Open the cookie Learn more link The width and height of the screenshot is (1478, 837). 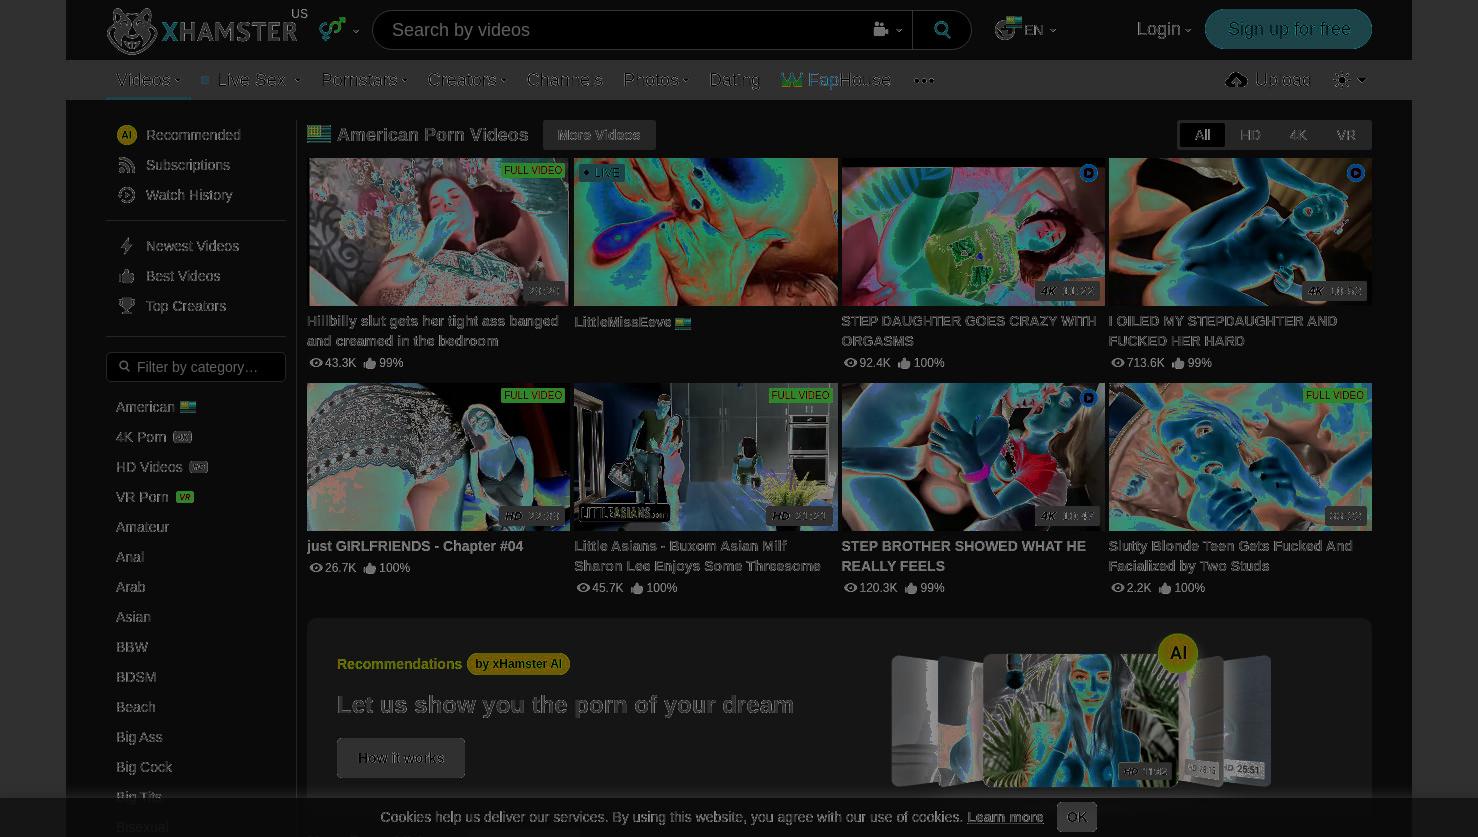1005,817
